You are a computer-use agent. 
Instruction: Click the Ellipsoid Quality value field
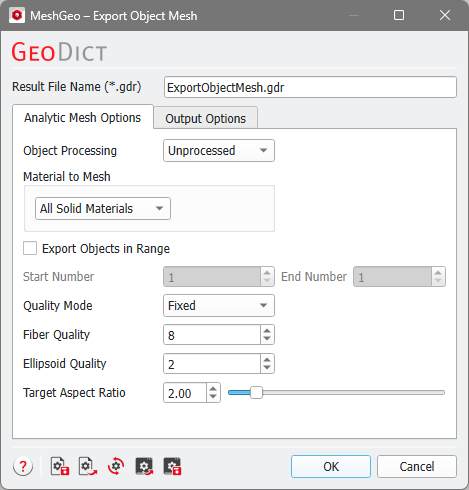212,364
